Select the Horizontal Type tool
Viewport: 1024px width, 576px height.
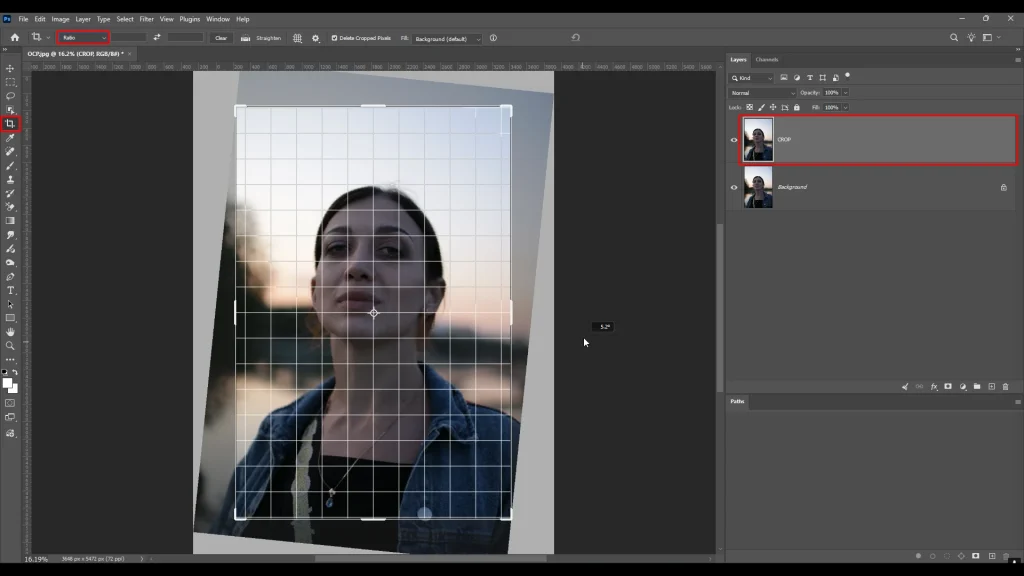coord(10,291)
